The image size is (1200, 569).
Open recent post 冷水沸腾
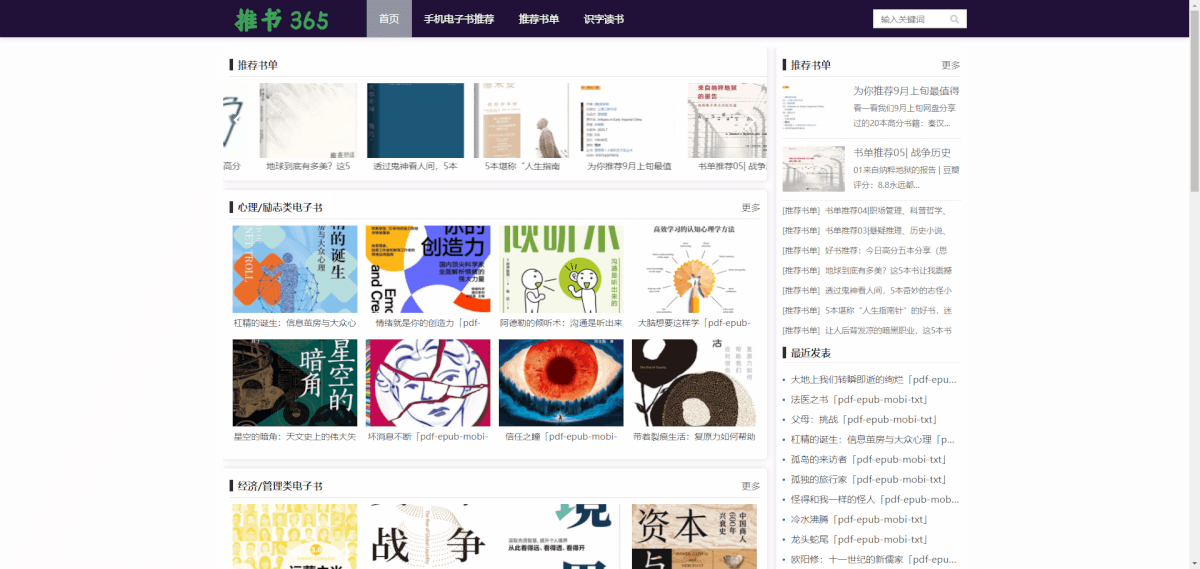pyautogui.click(x=857, y=519)
